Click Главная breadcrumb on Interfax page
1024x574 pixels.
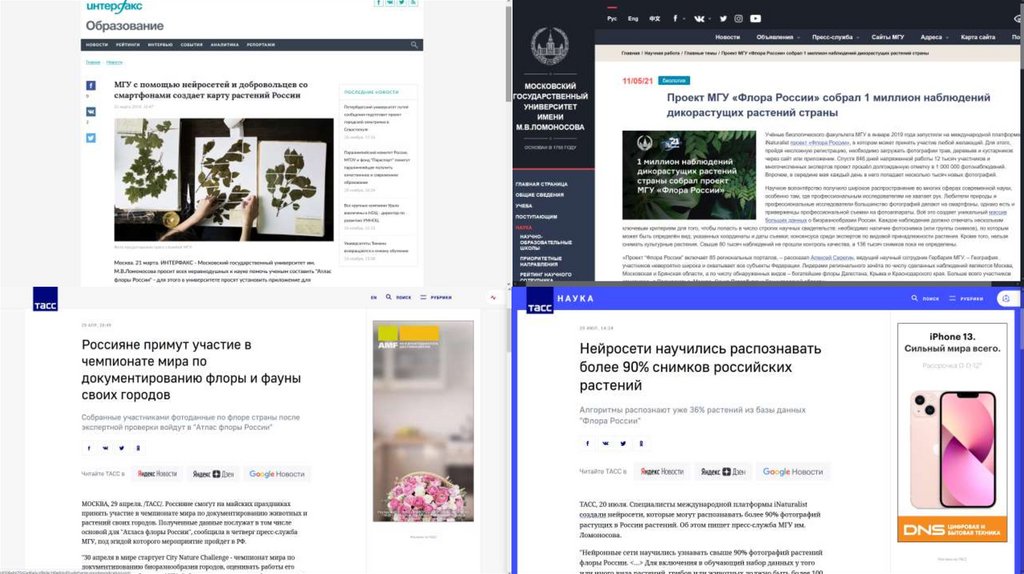click(x=93, y=62)
